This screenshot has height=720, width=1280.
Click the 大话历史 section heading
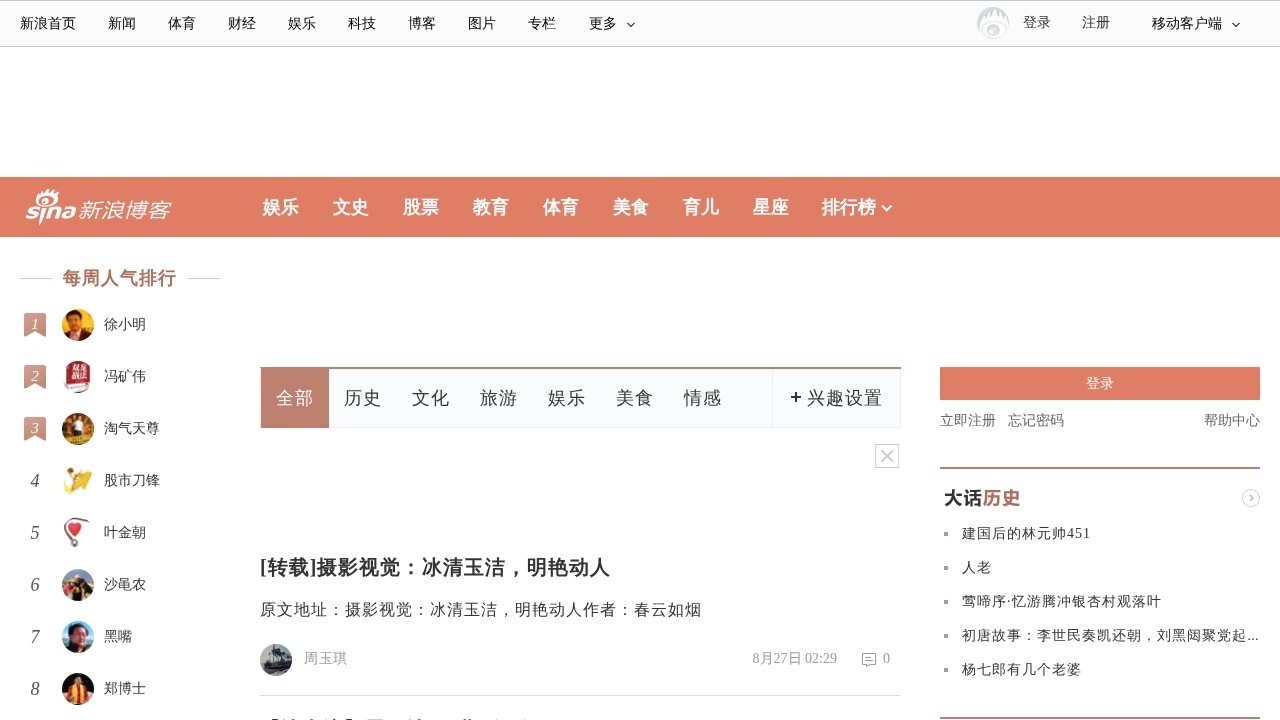[x=982, y=498]
